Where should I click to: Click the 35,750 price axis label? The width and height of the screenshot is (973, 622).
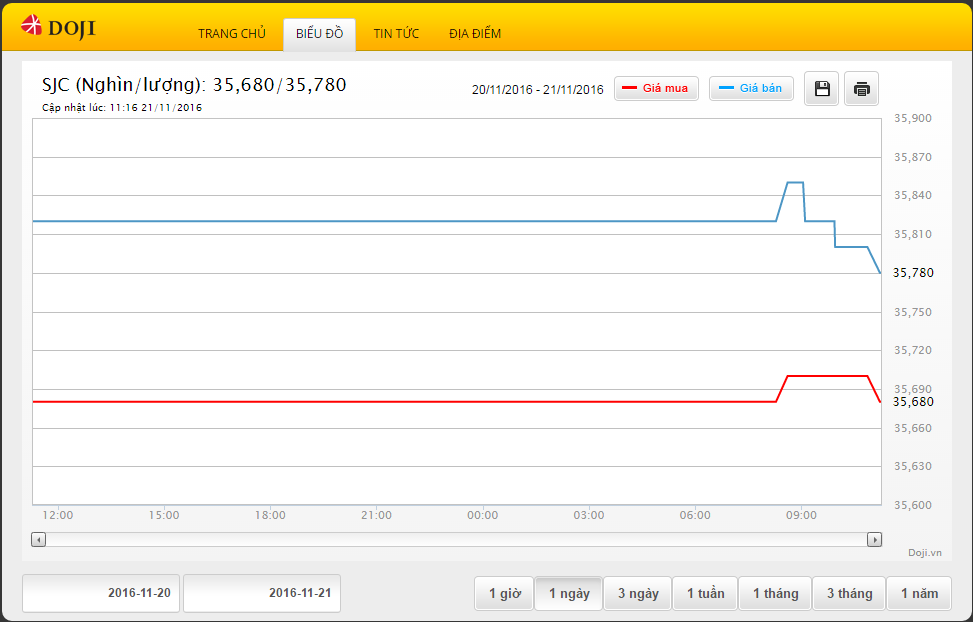point(913,312)
